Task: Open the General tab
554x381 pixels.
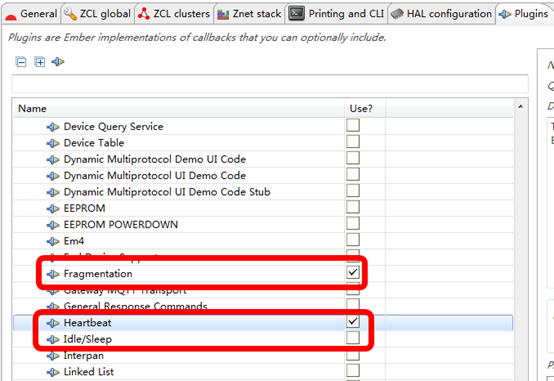Action: [x=31, y=14]
